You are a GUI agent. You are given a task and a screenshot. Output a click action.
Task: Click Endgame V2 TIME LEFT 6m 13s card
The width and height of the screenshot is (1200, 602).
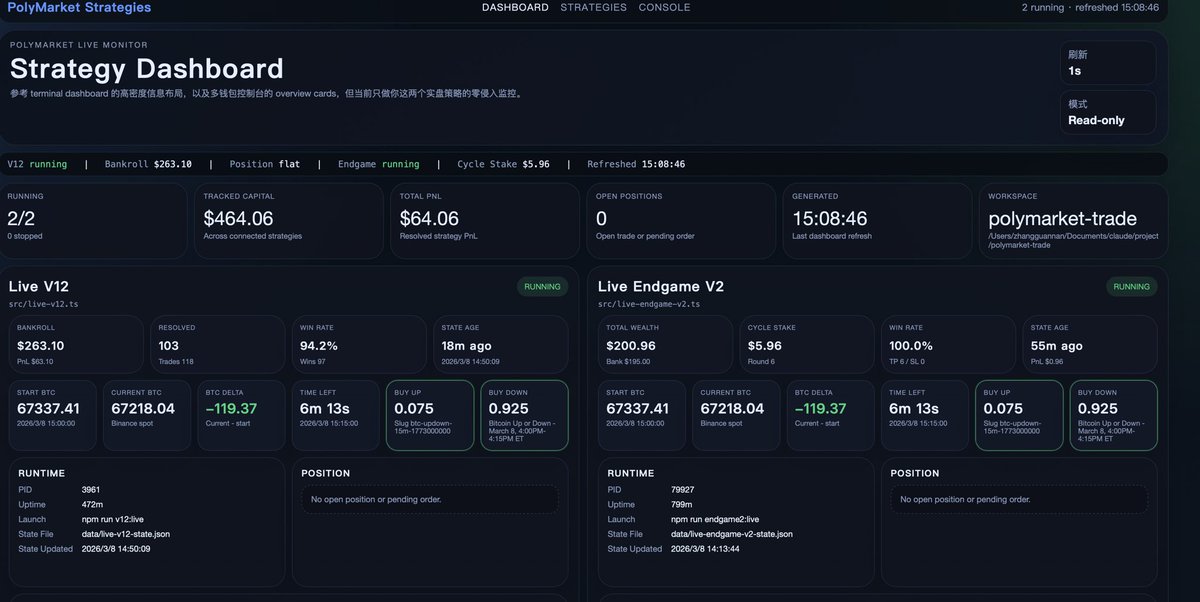[x=925, y=415]
